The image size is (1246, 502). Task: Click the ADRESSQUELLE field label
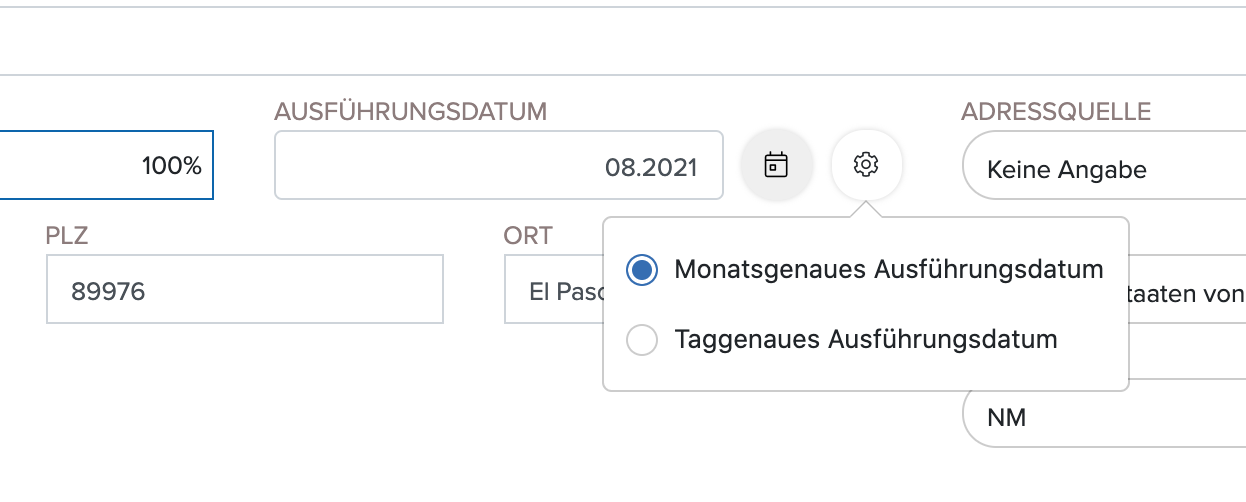point(1056,111)
